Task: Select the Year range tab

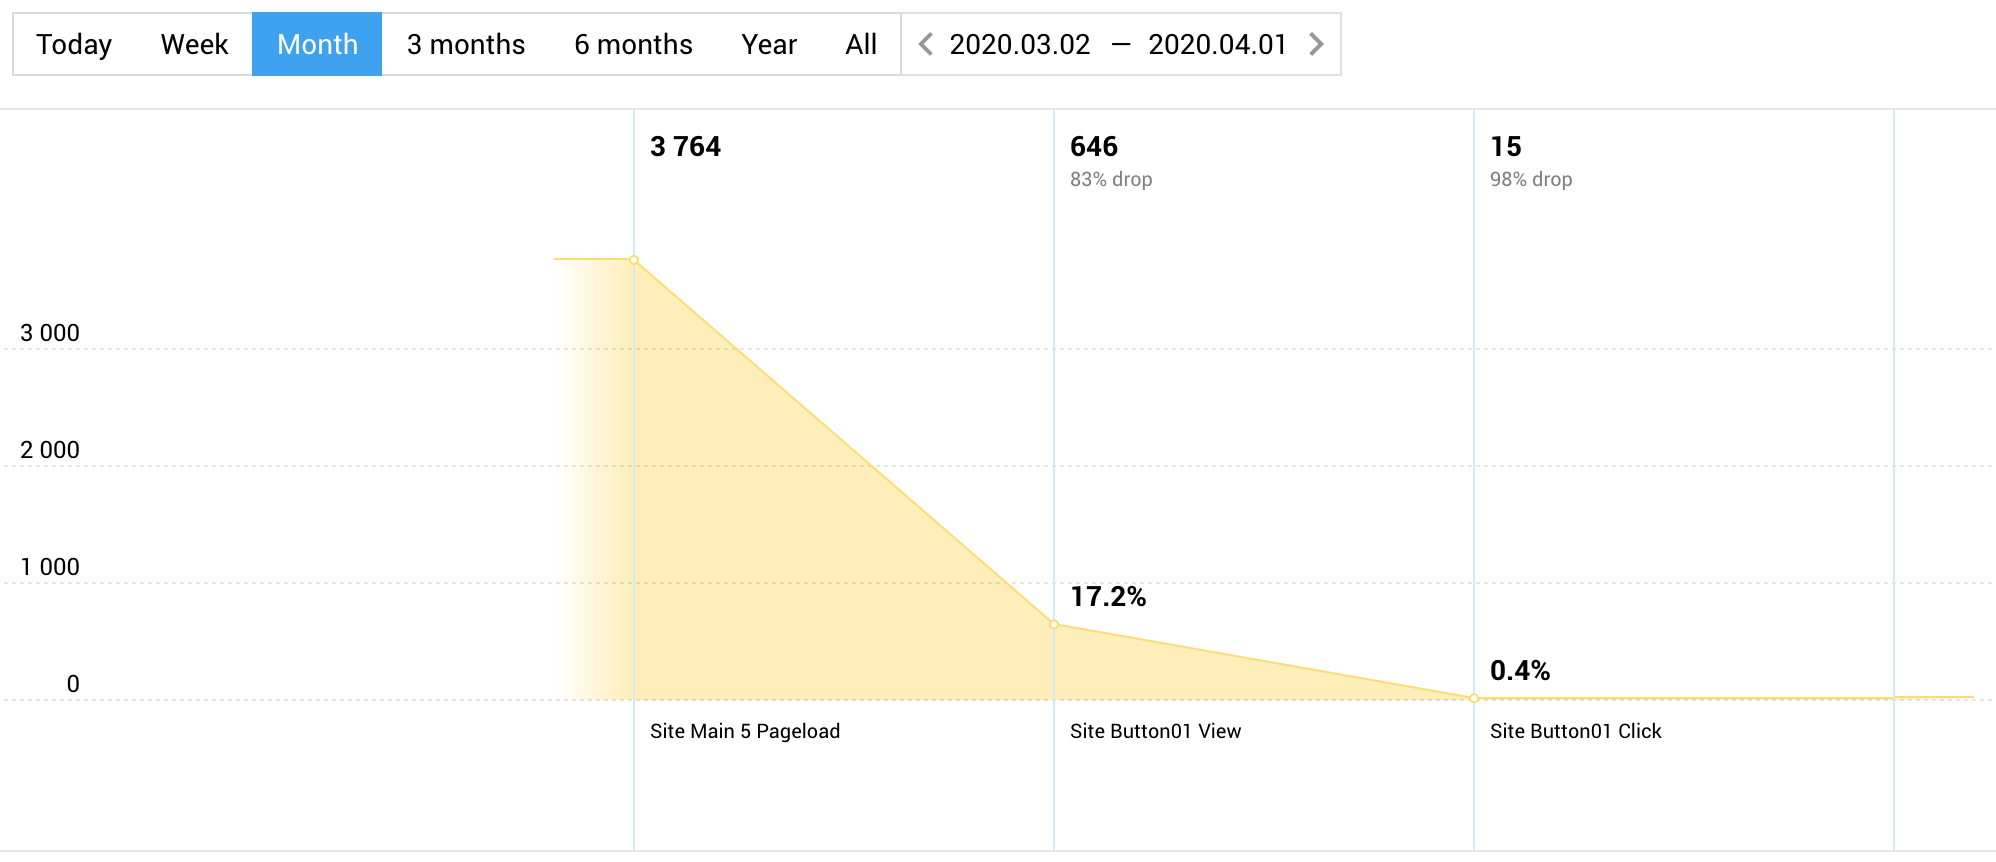Action: click(769, 44)
